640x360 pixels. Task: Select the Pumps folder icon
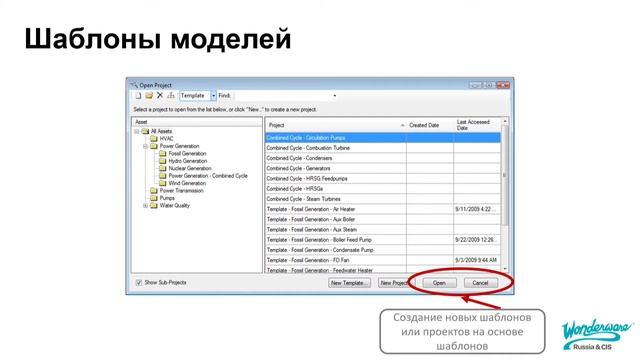[154, 198]
